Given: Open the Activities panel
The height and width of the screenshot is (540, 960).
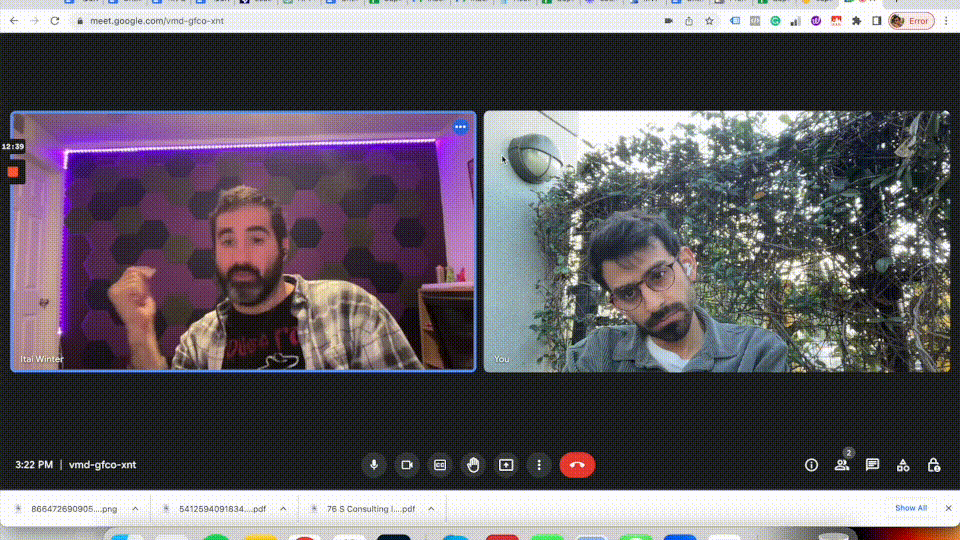Looking at the screenshot, I should click(x=903, y=465).
